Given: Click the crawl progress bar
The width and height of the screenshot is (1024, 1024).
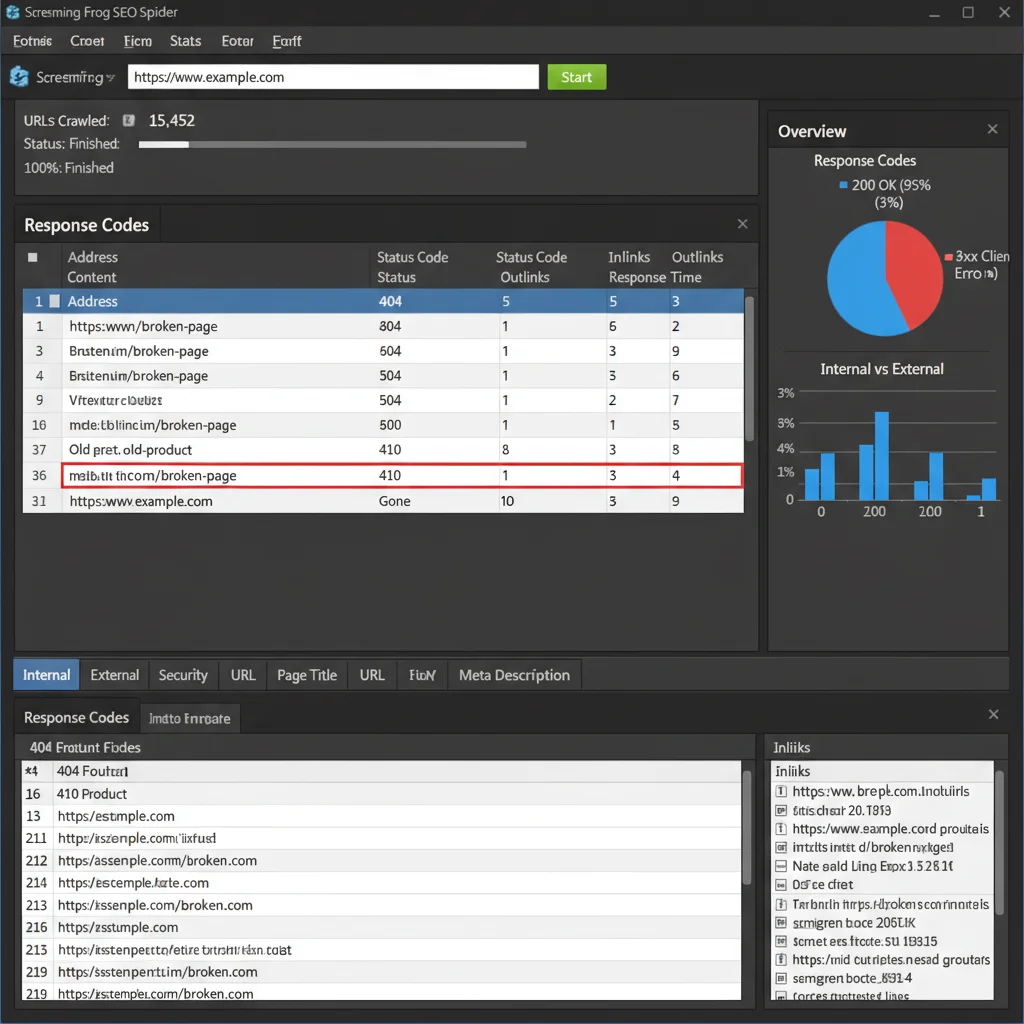Looking at the screenshot, I should 332,144.
